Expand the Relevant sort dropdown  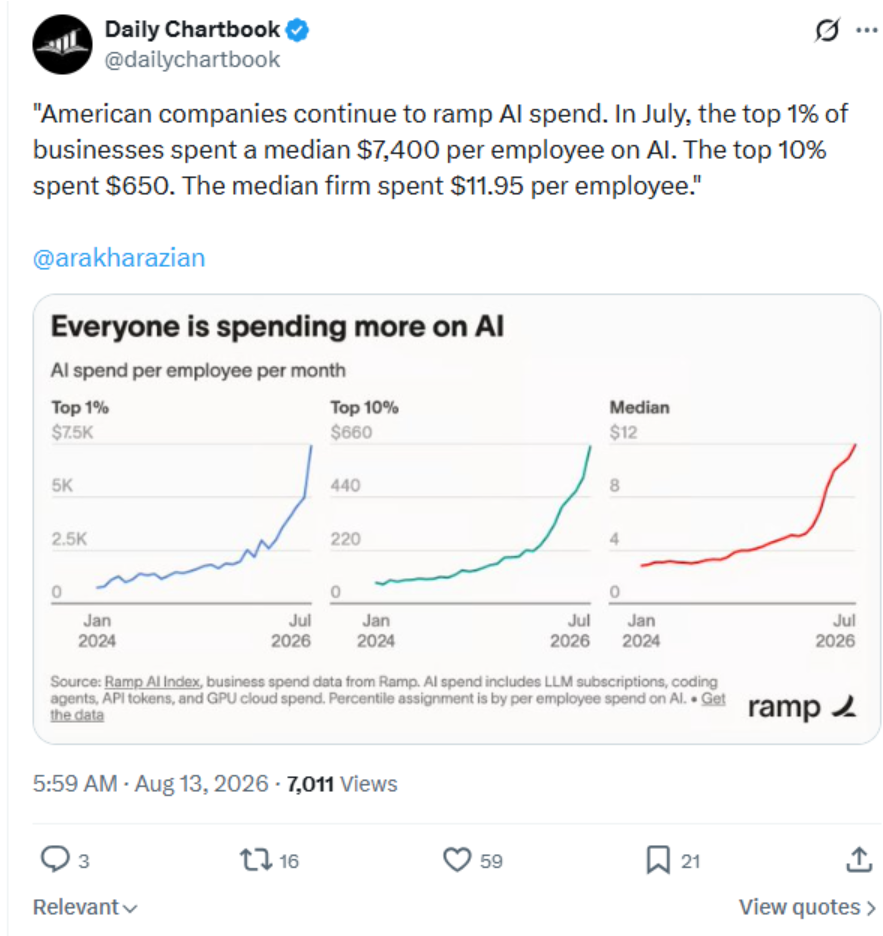[x=85, y=907]
